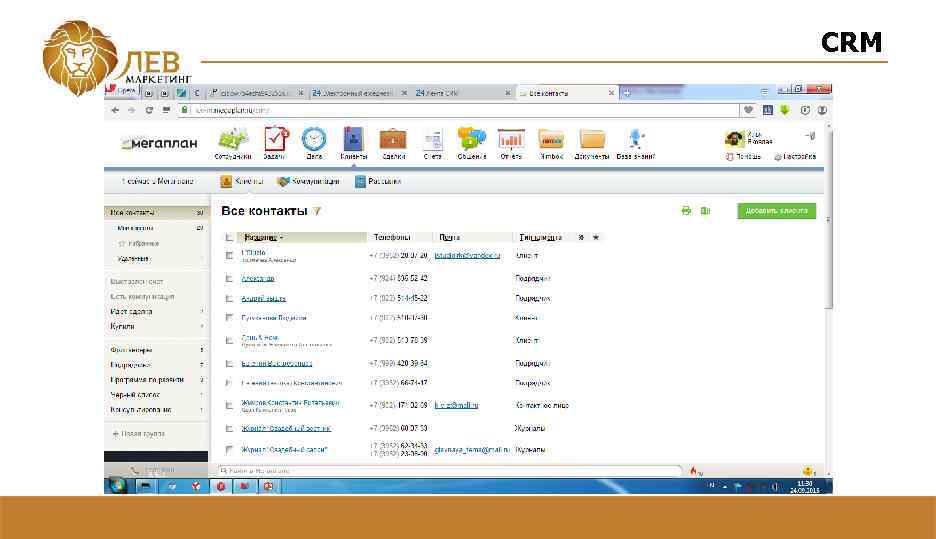Select Идет сделка filter in sidebar
The height and width of the screenshot is (539, 936).
[x=131, y=312]
